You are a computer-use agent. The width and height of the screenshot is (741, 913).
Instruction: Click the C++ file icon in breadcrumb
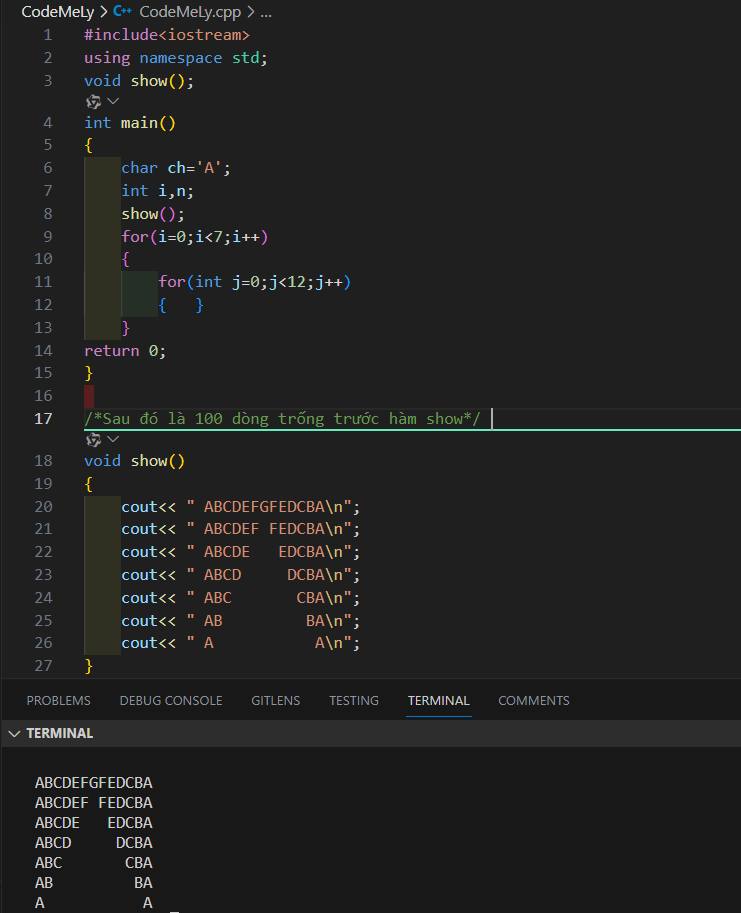pos(122,11)
